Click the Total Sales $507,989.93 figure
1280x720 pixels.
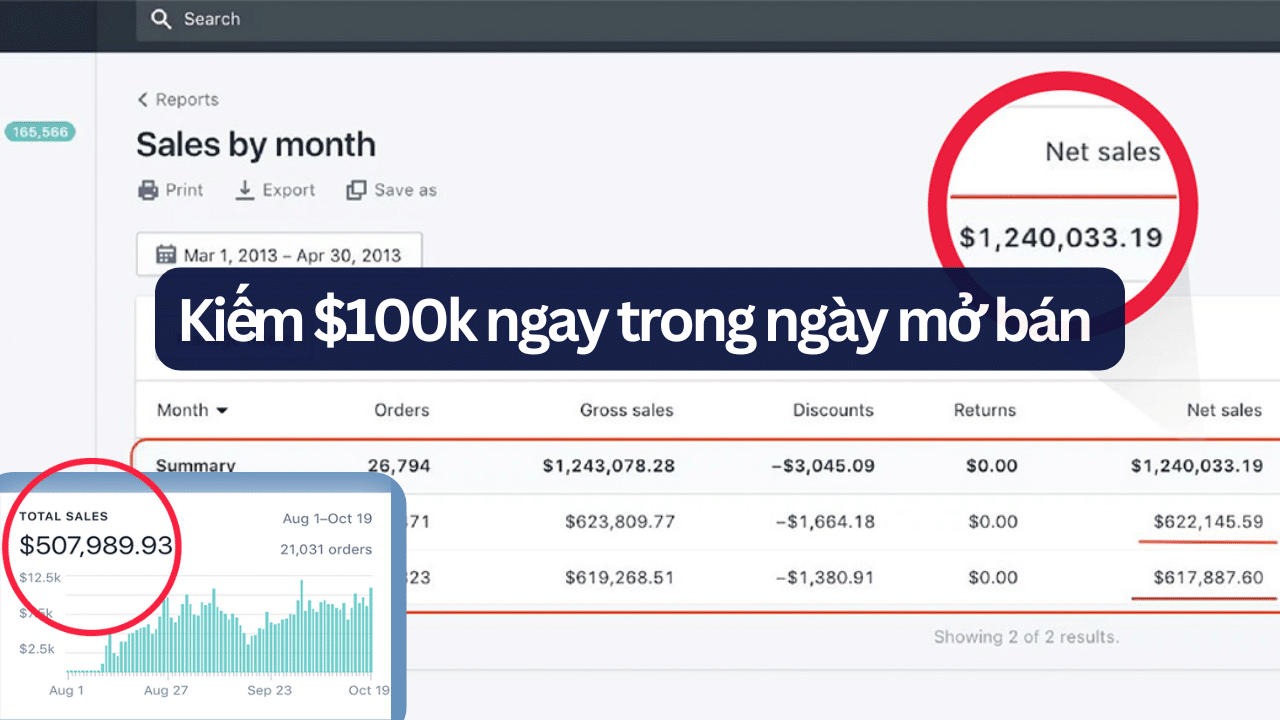pos(96,546)
